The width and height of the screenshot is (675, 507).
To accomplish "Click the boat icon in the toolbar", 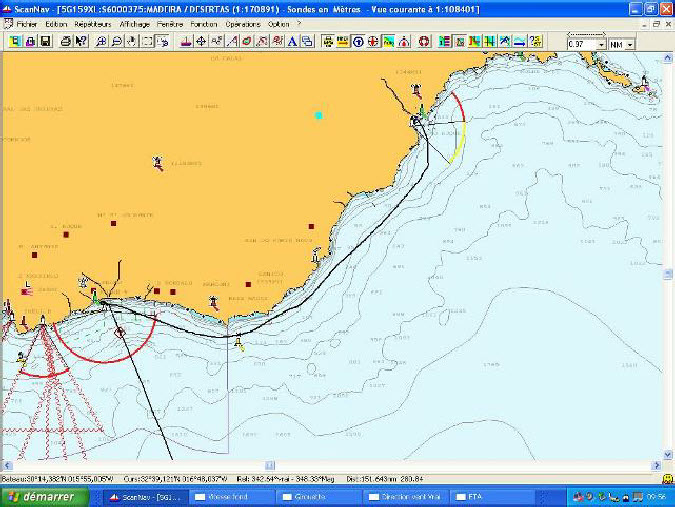I will point(186,41).
